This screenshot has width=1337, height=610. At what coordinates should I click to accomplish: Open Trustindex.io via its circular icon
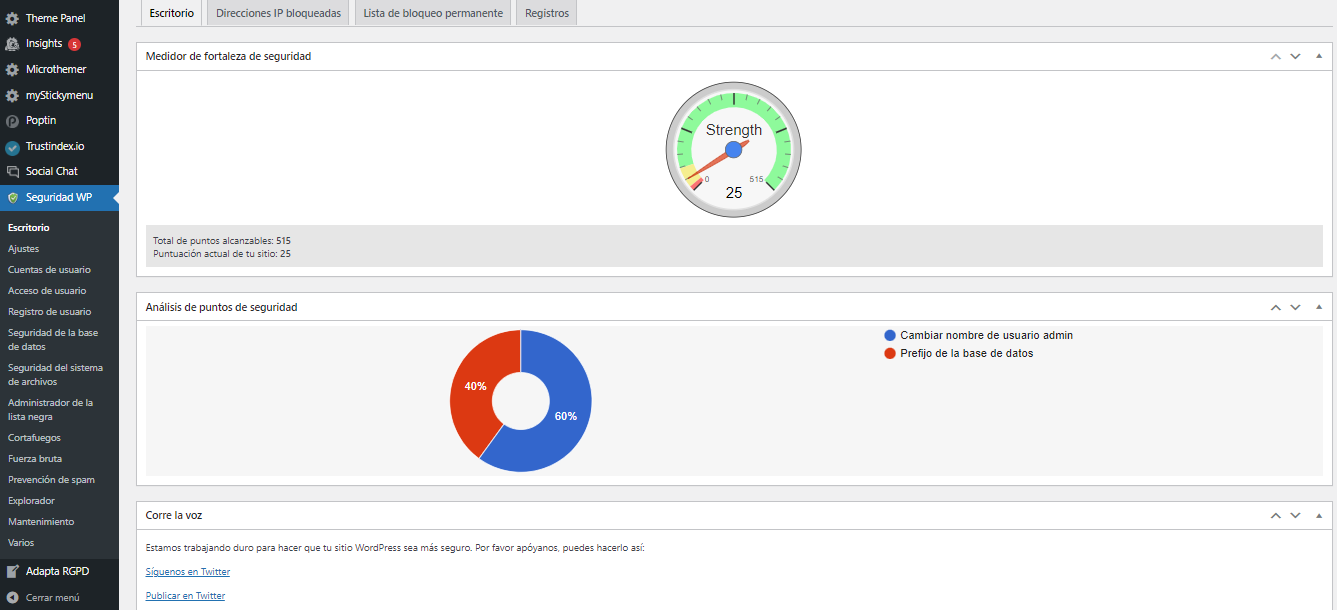[x=11, y=145]
